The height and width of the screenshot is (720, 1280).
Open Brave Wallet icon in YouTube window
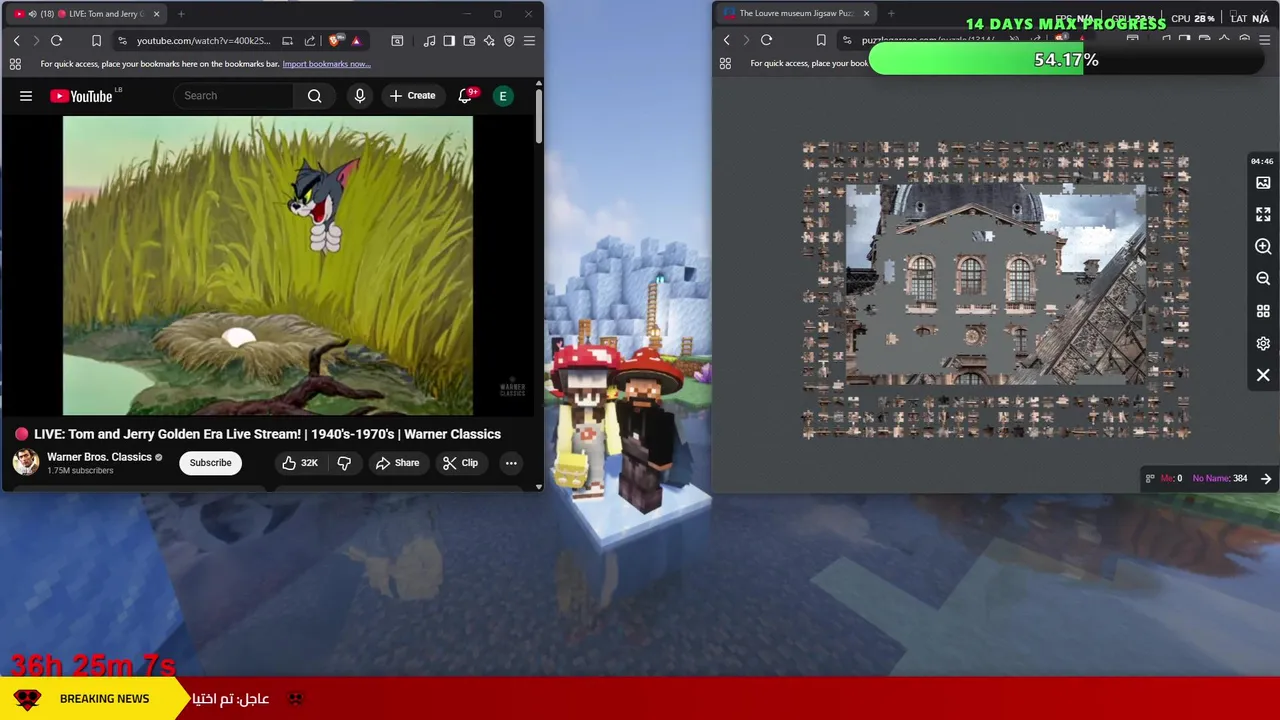tap(469, 41)
